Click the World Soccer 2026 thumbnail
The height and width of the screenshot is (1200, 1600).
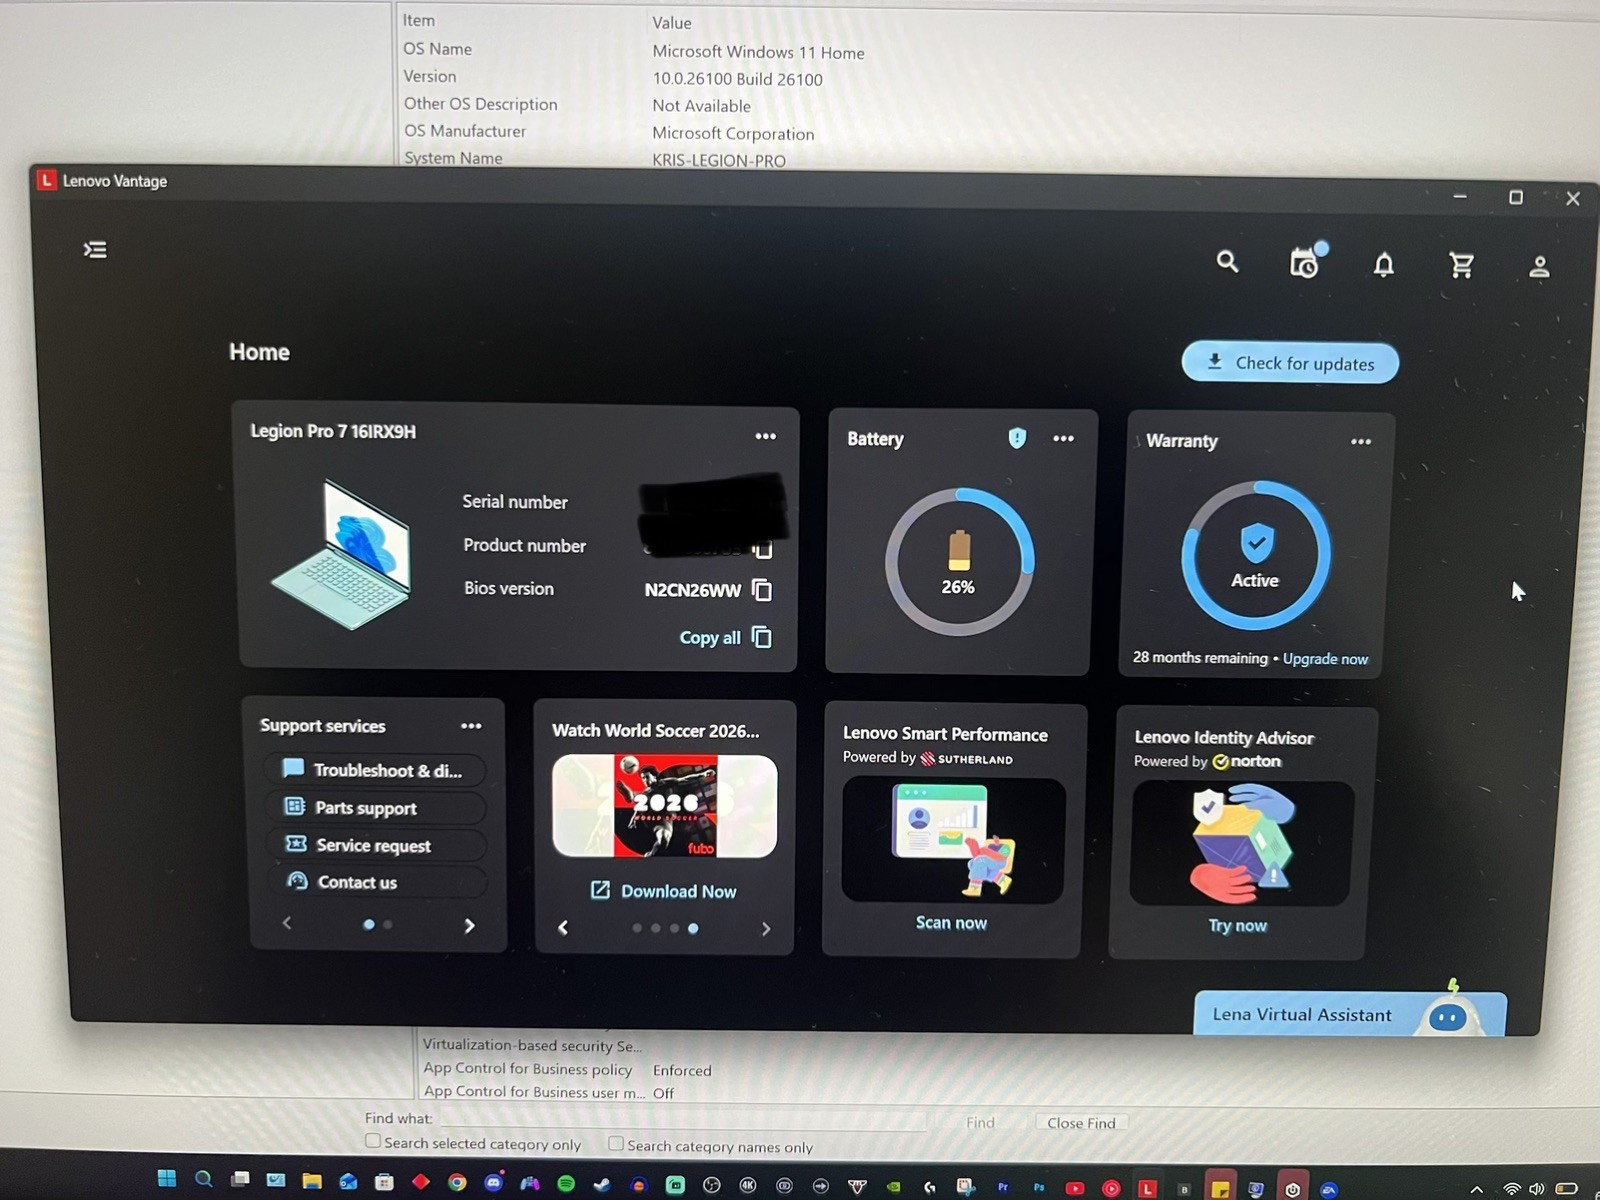(x=665, y=806)
